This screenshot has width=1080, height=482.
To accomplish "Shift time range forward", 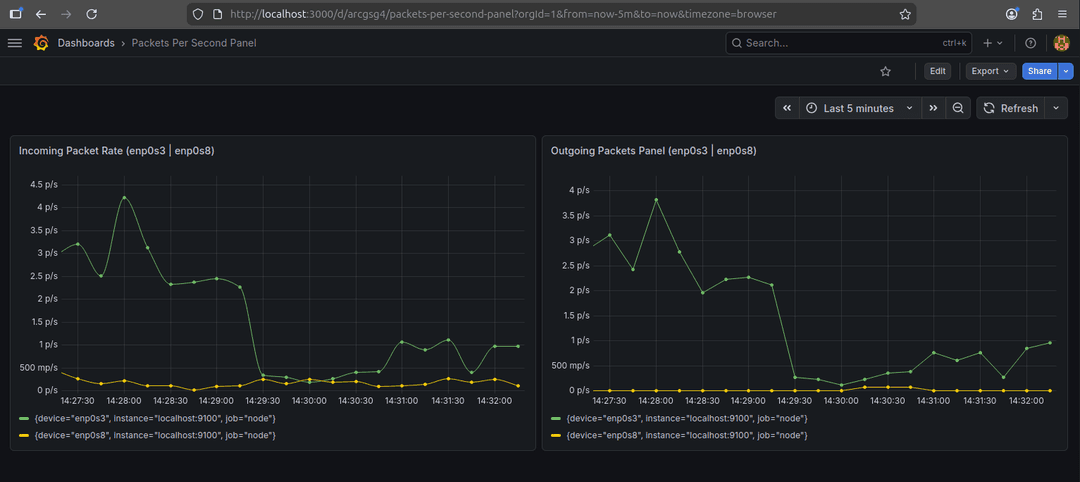I will [x=933, y=108].
